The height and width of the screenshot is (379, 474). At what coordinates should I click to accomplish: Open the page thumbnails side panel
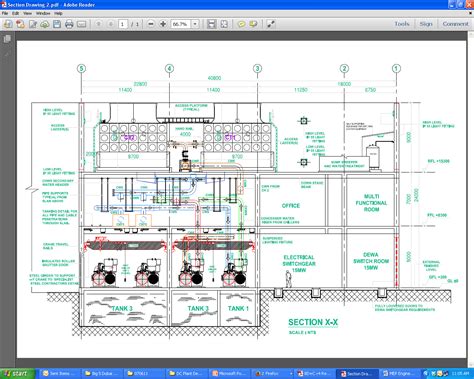point(7,39)
